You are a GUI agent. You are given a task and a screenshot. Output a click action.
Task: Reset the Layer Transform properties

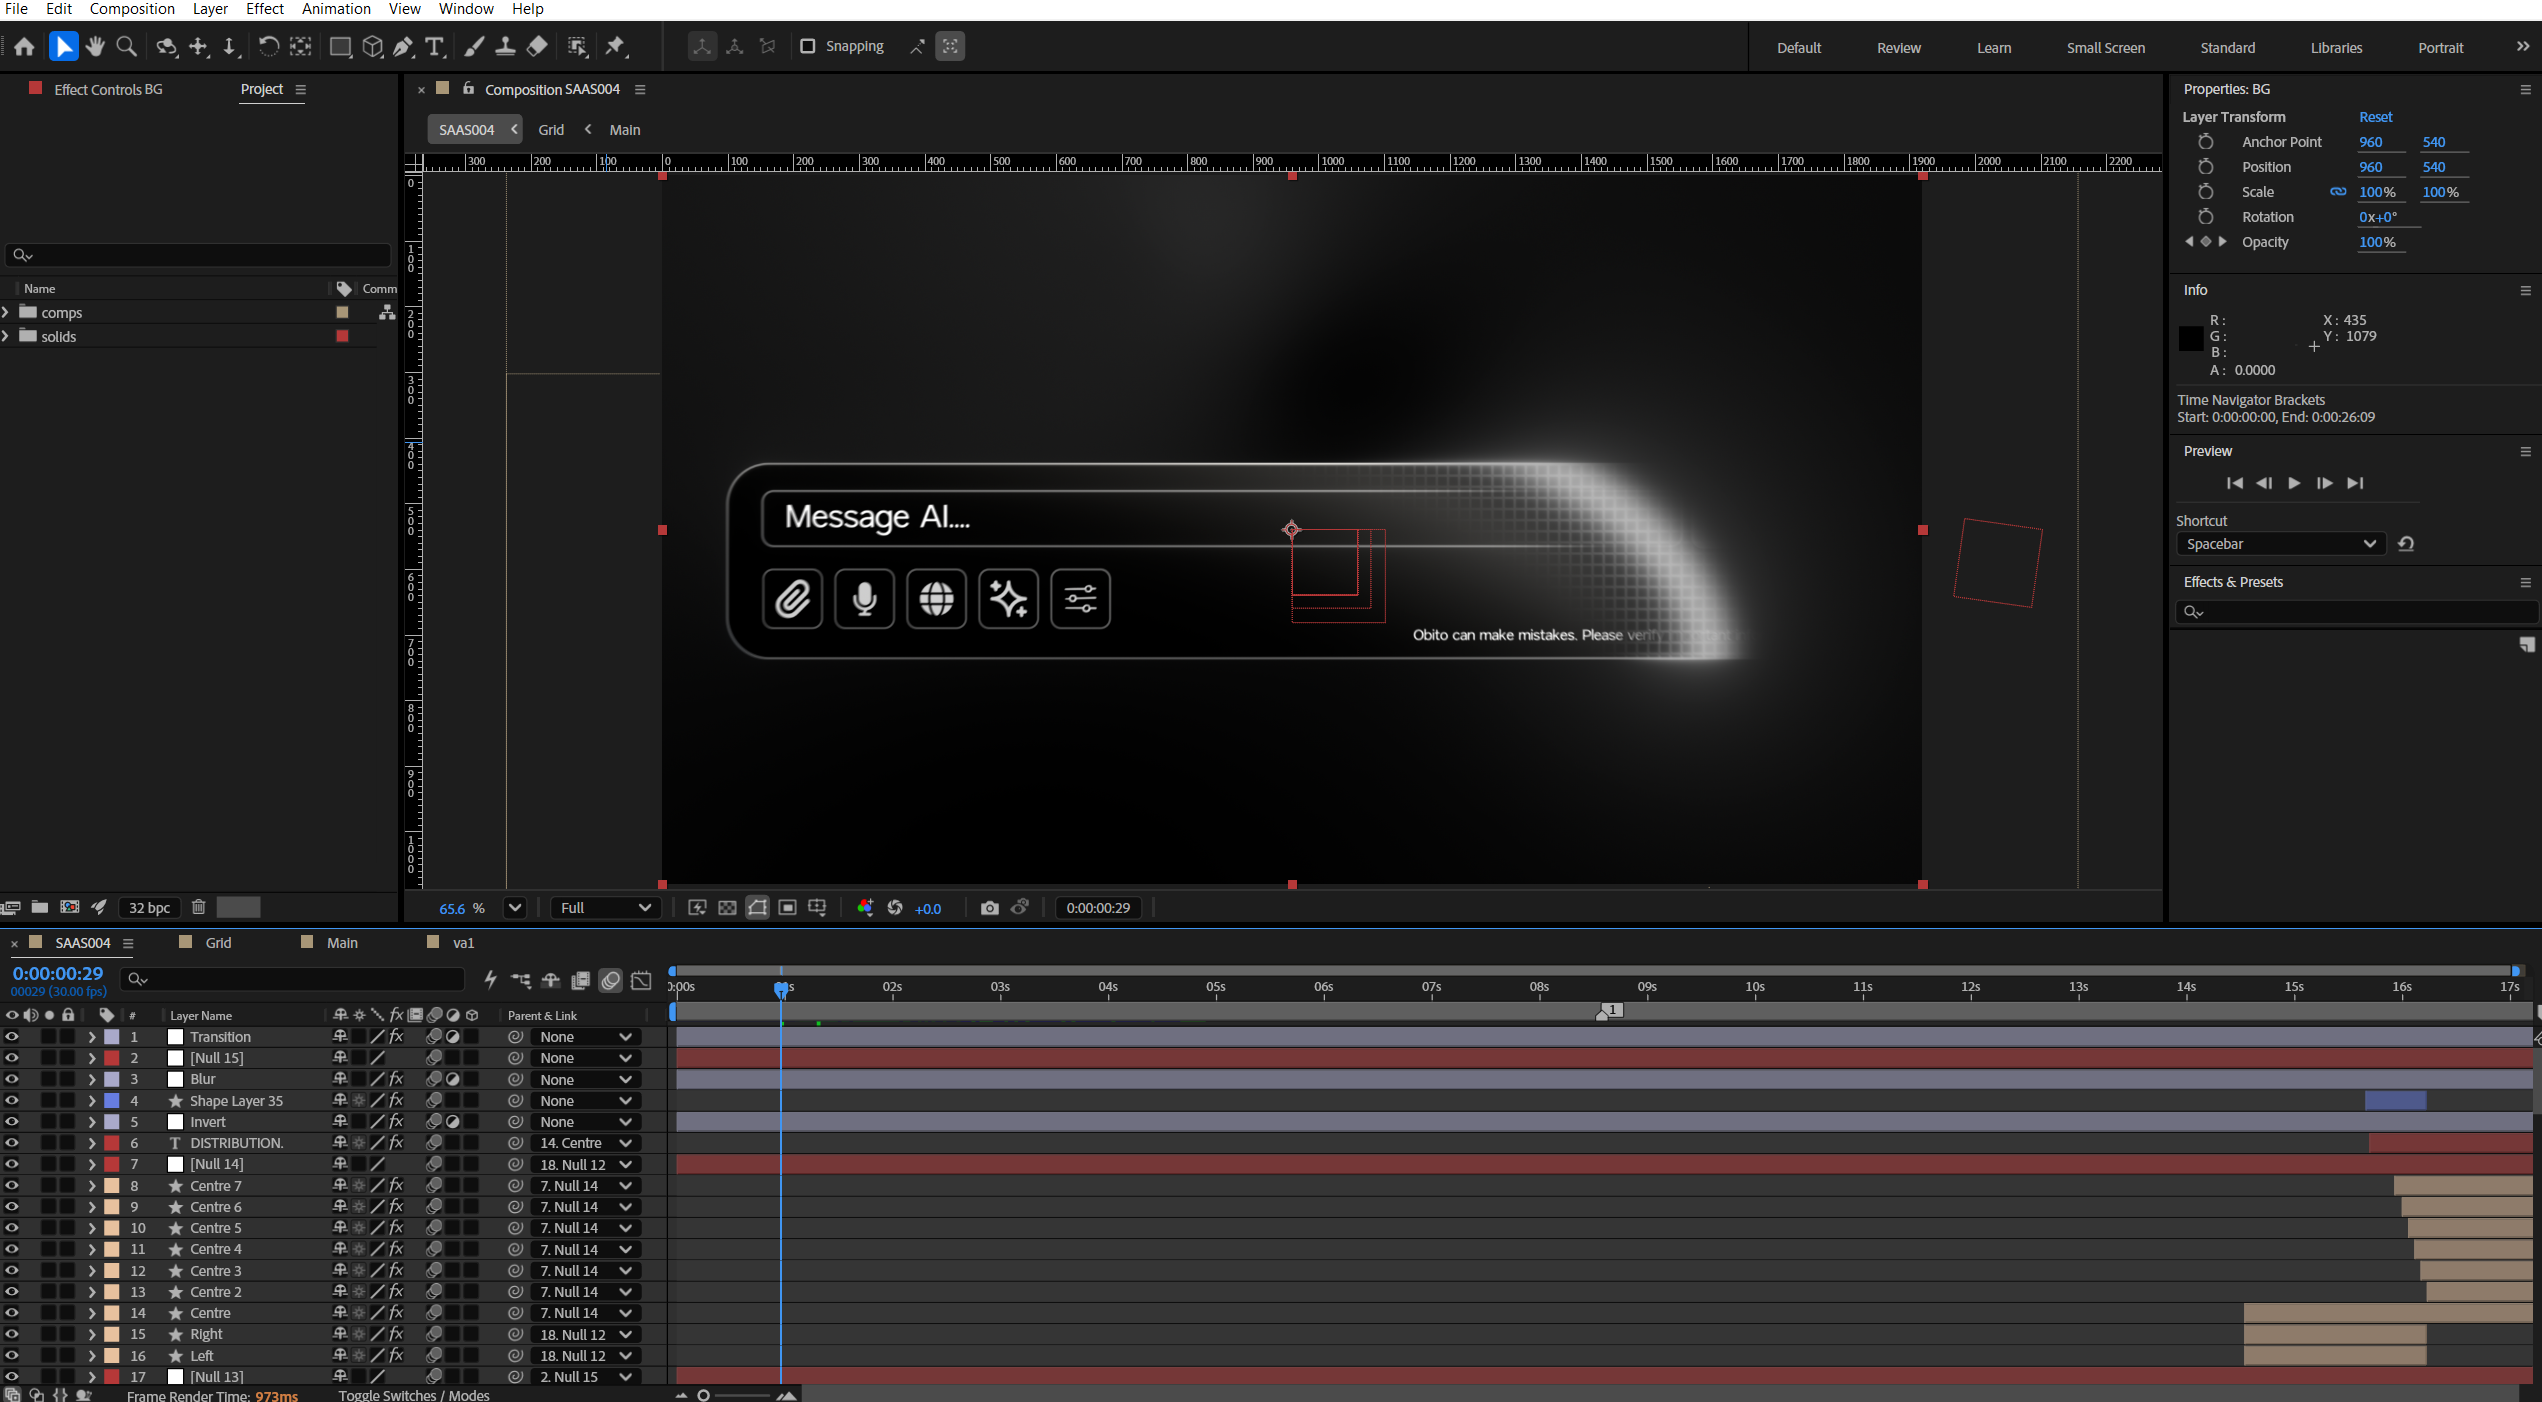pos(2375,117)
